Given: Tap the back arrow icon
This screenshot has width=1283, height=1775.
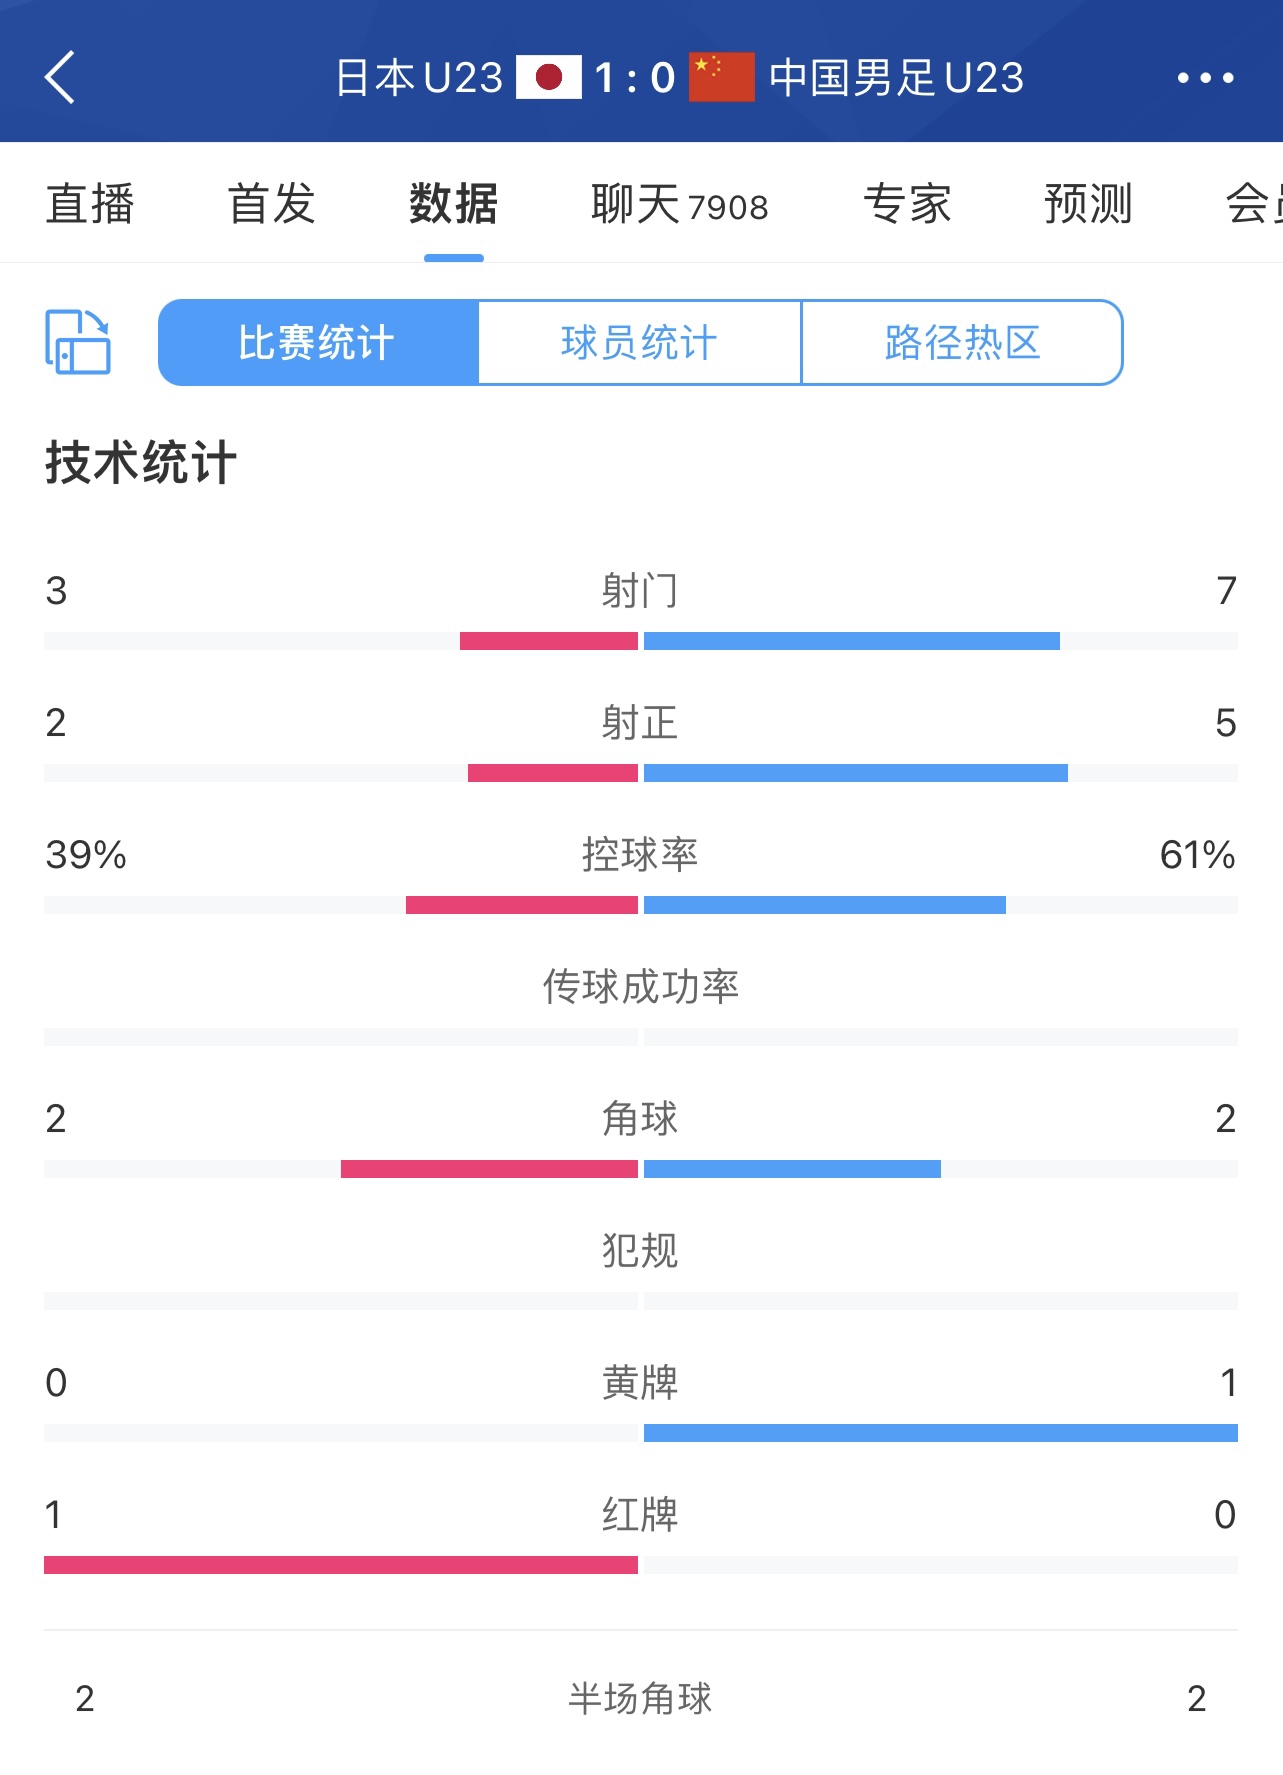Looking at the screenshot, I should click(x=60, y=77).
